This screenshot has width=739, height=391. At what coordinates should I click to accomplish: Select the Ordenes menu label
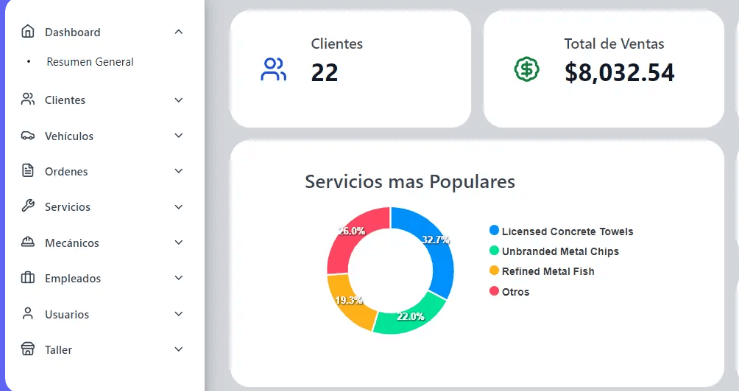[66, 171]
